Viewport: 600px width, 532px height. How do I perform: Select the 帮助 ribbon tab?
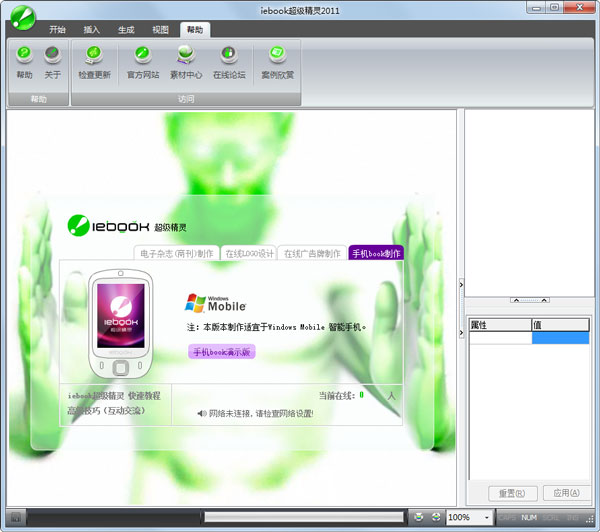[x=195, y=29]
